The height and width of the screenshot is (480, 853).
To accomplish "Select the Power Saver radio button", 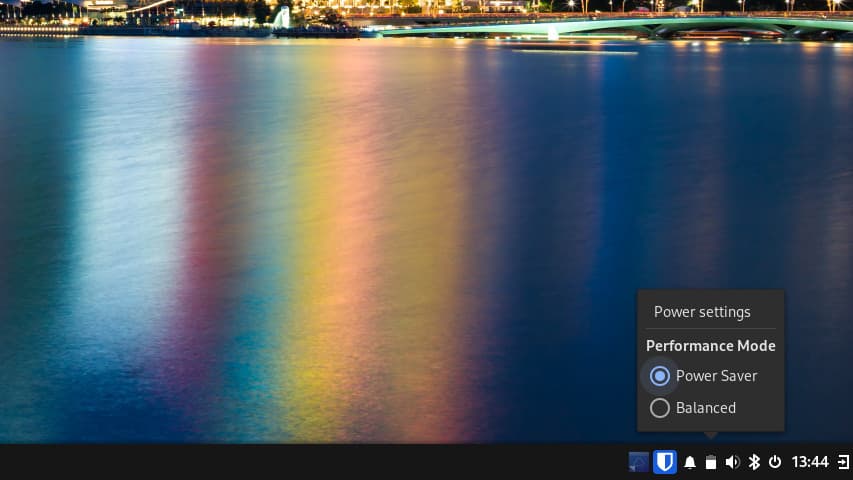I will 660,376.
